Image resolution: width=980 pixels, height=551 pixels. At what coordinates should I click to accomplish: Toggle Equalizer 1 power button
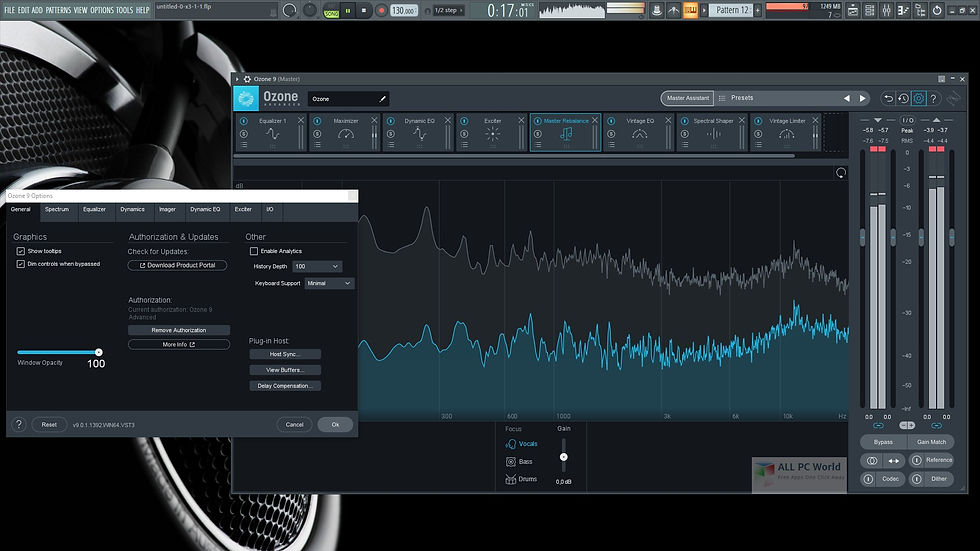[244, 121]
